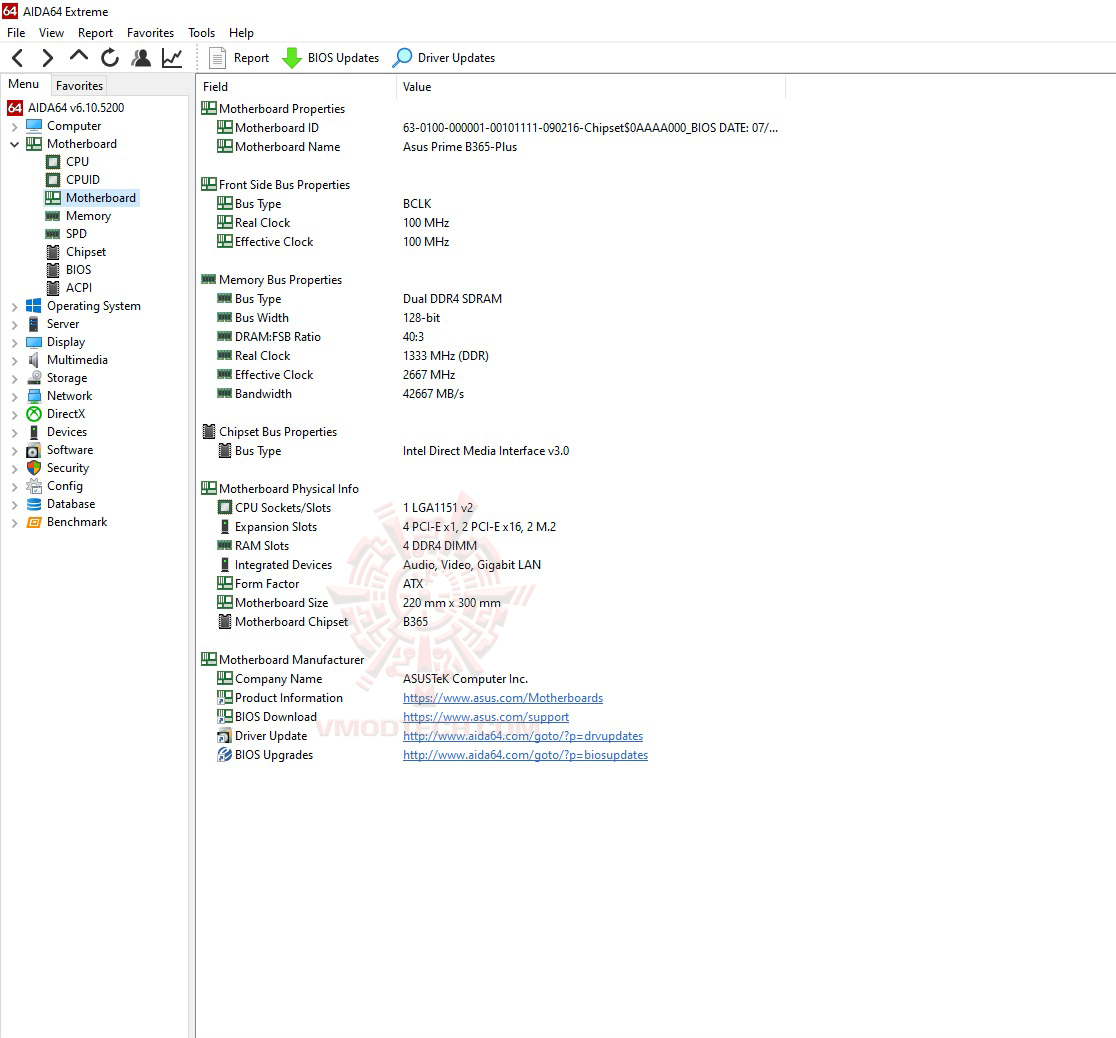Click the Operating System Windows icon
The height and width of the screenshot is (1038, 1116).
click(x=33, y=305)
